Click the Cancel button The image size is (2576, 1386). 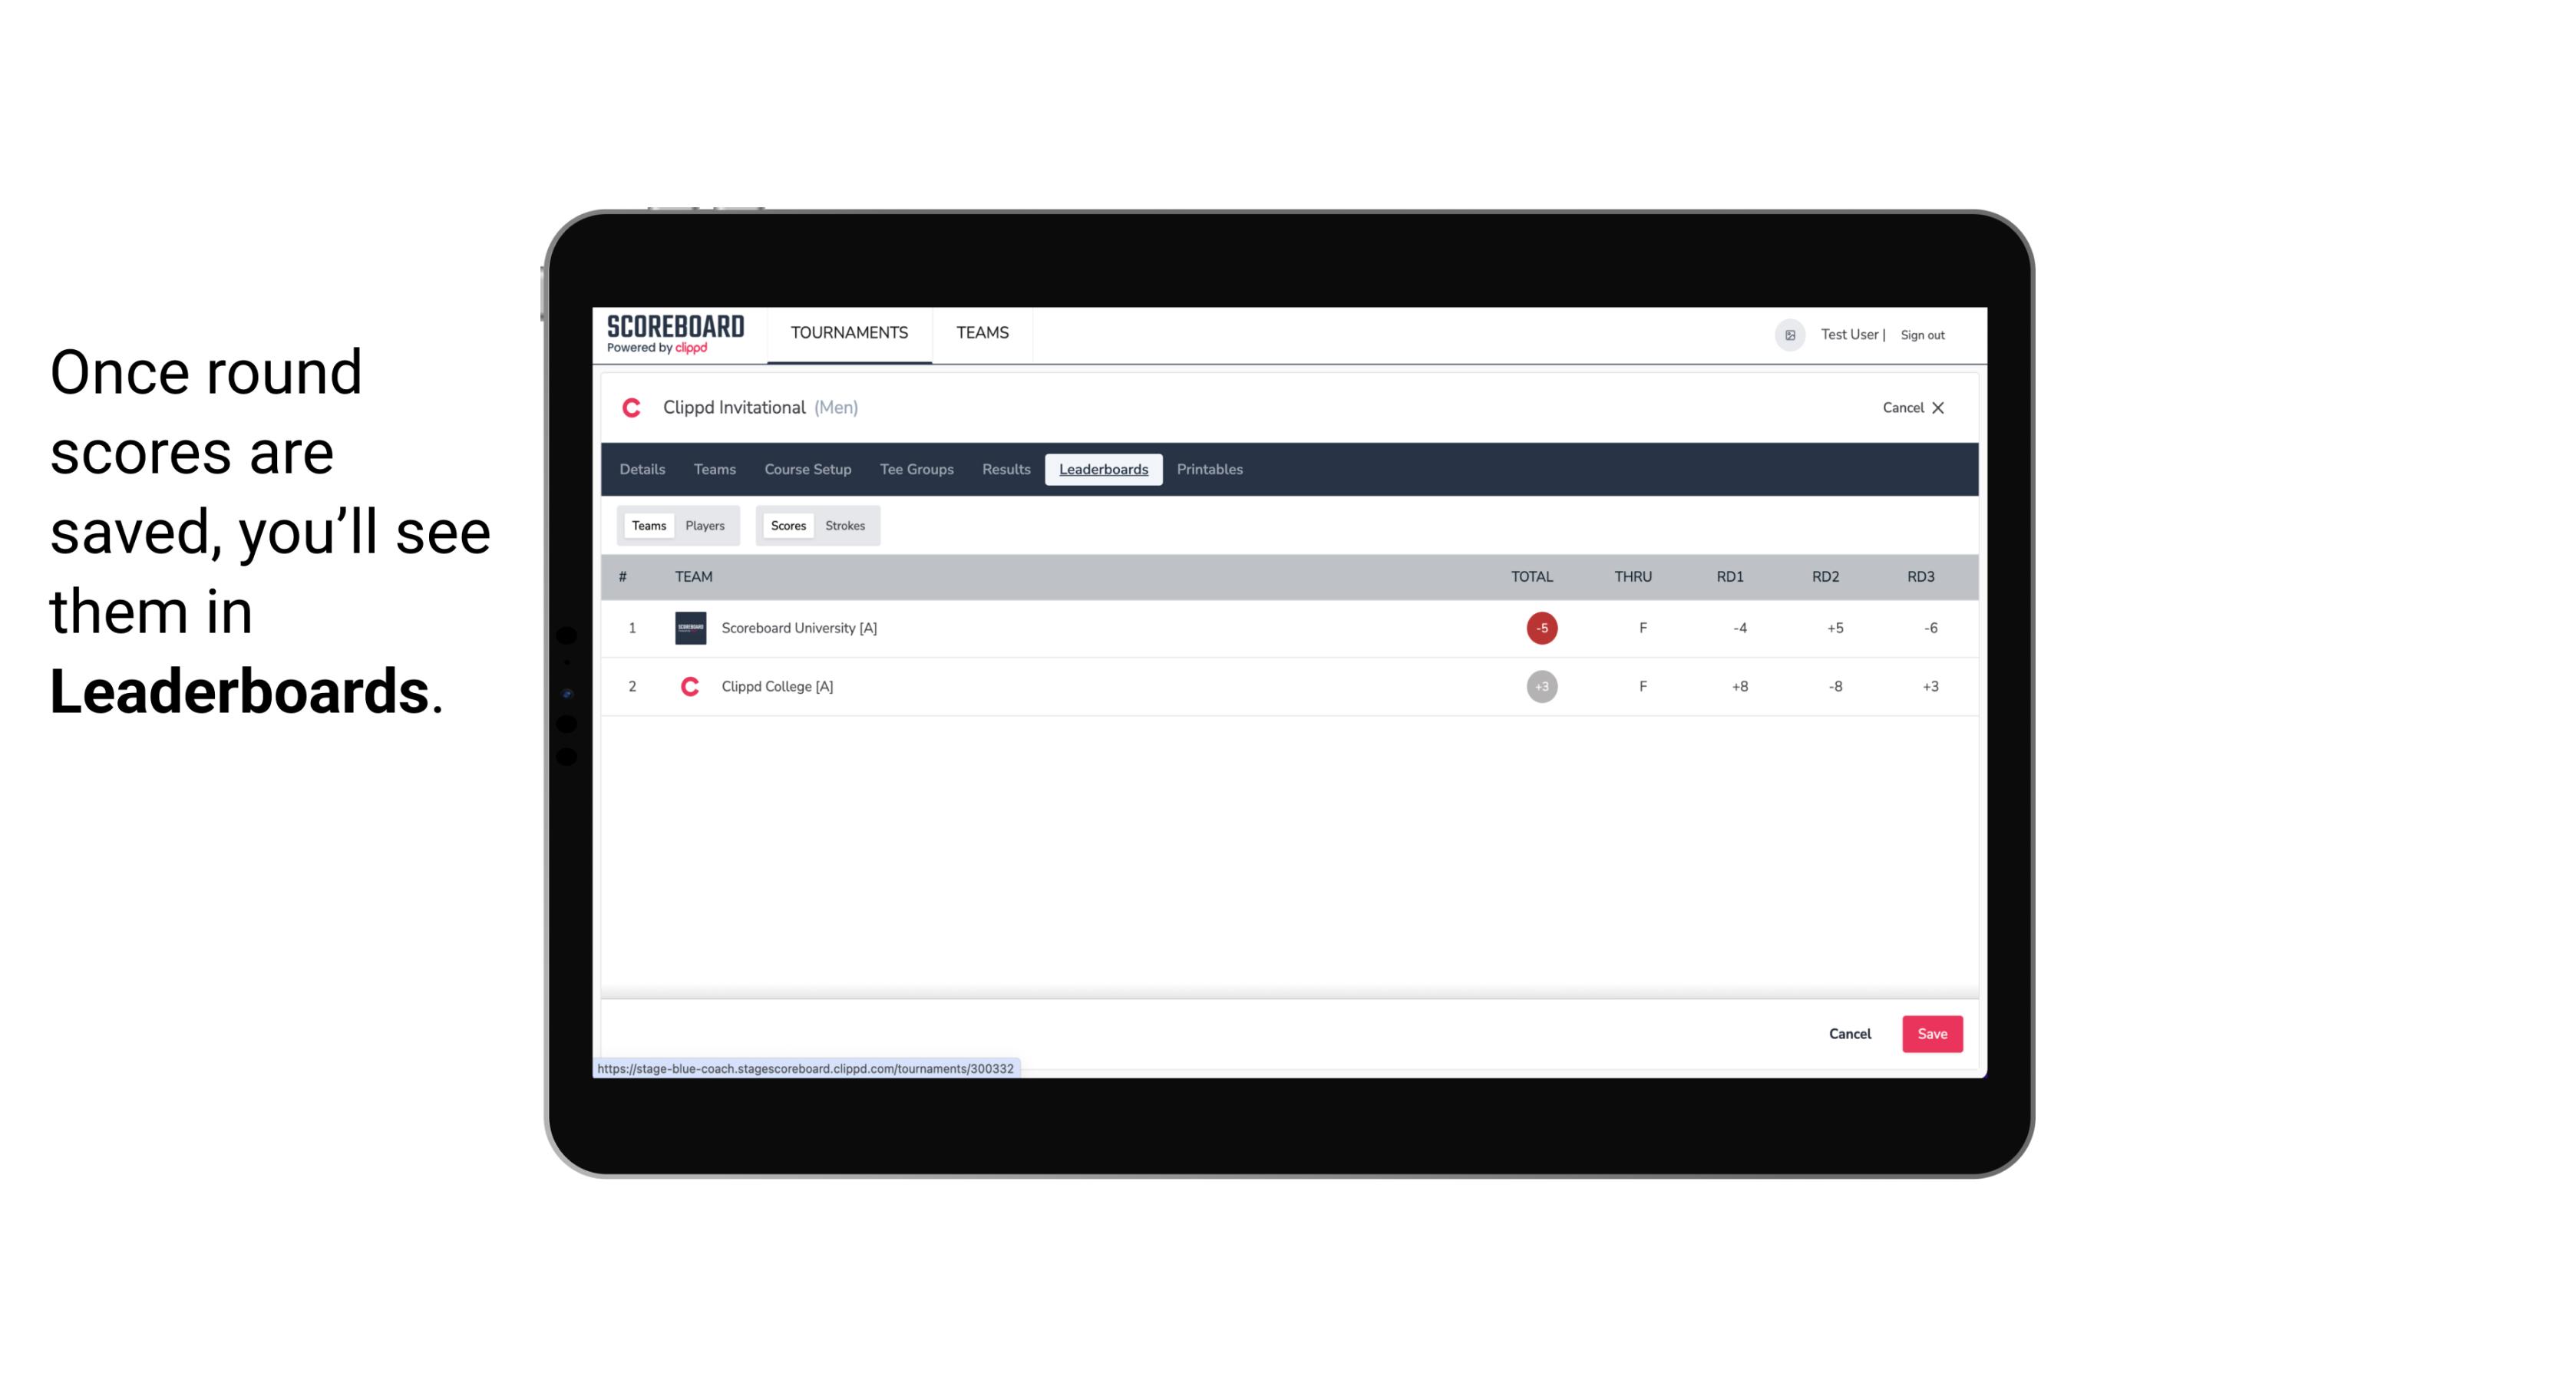[1849, 1035]
